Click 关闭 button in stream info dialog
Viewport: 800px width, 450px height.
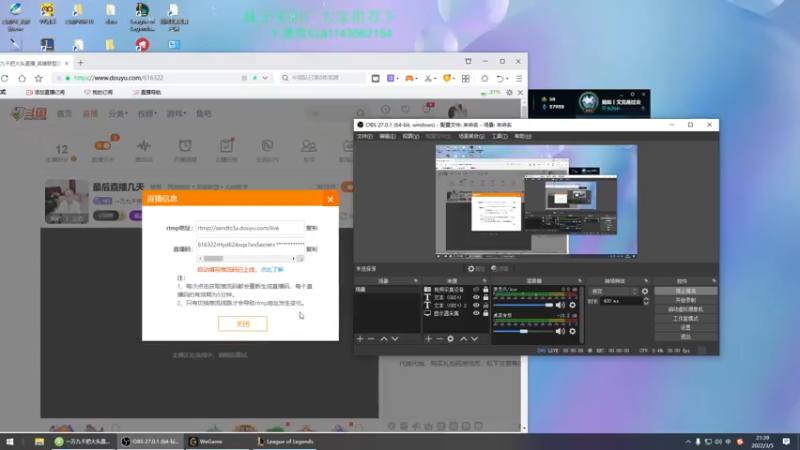[x=243, y=324]
